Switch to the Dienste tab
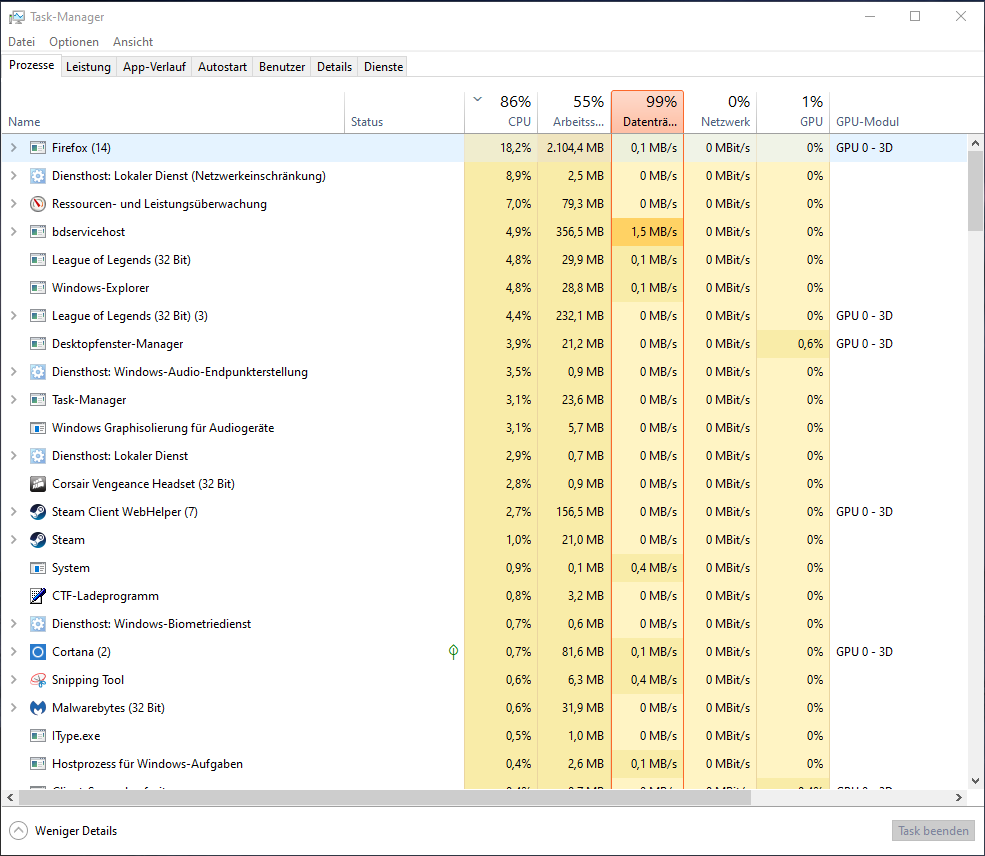Viewport: 985px width, 856px height. [x=383, y=67]
